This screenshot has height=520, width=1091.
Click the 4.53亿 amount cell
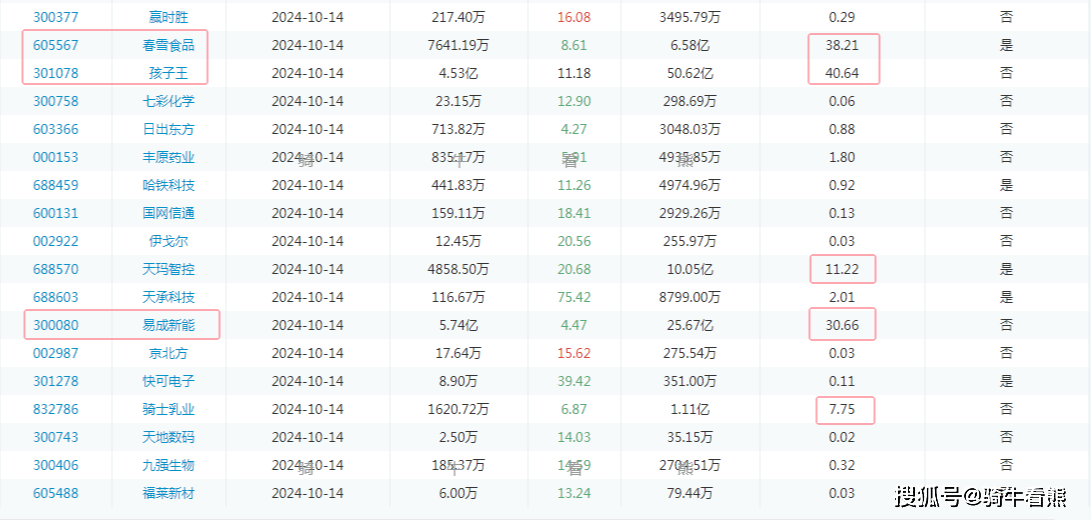click(459, 73)
